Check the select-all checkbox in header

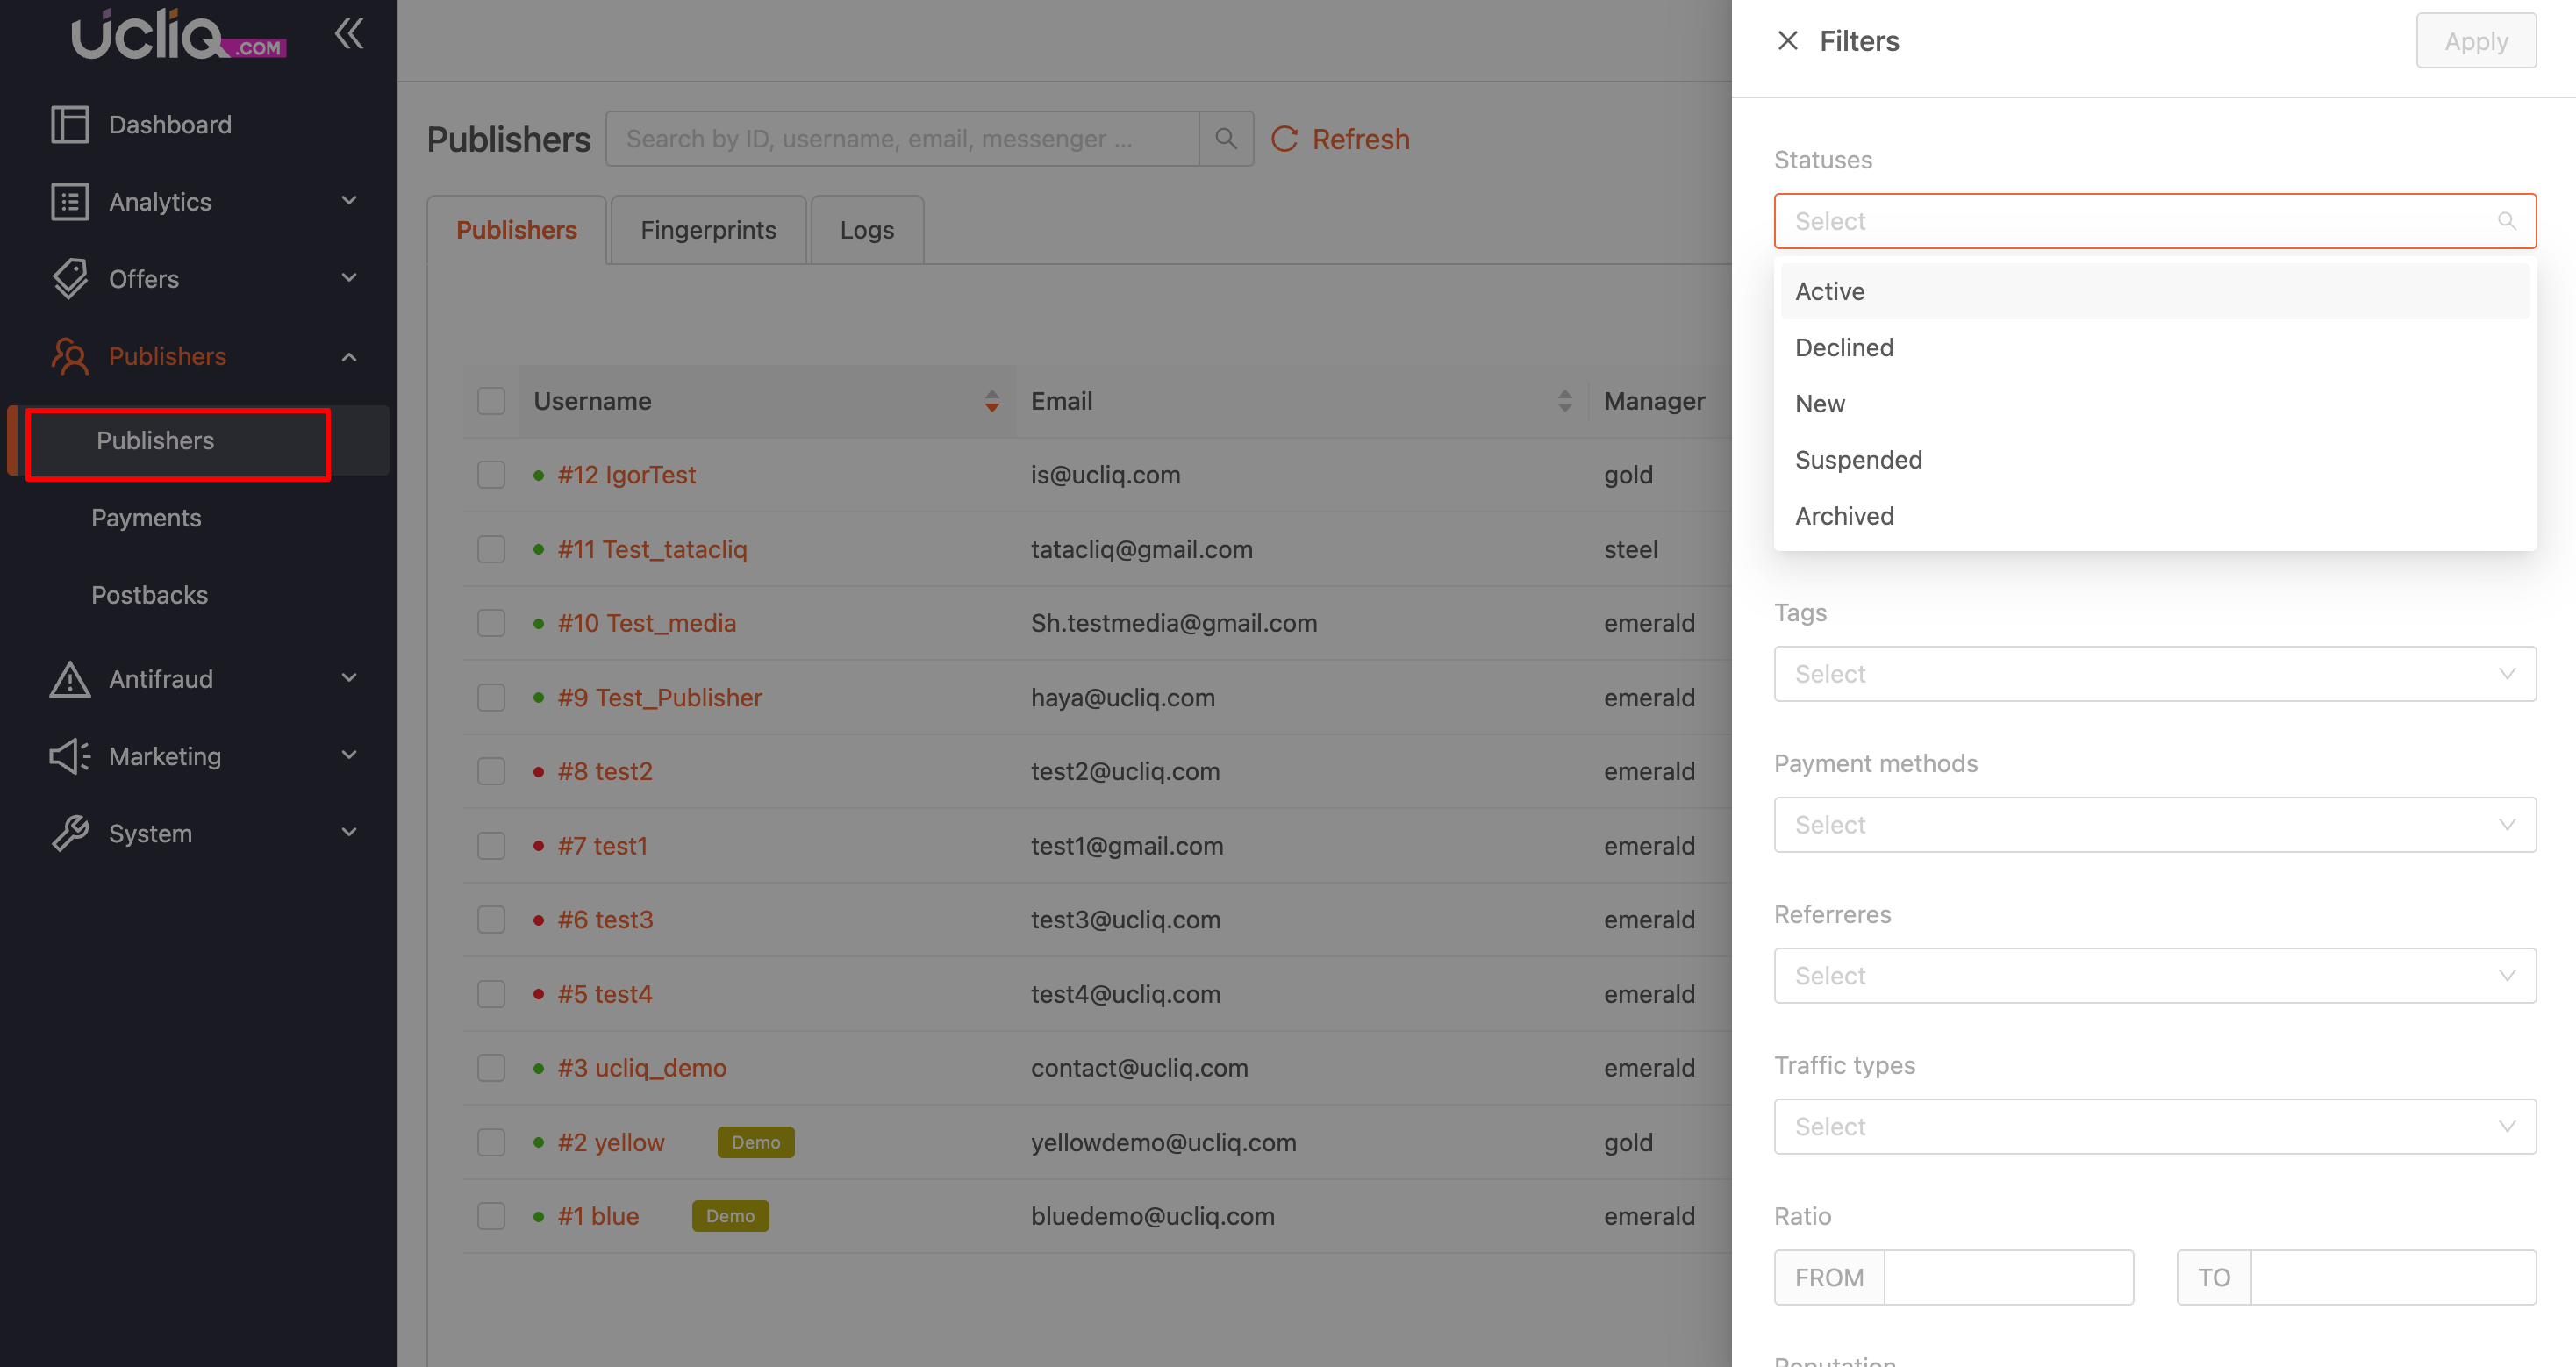coord(491,401)
